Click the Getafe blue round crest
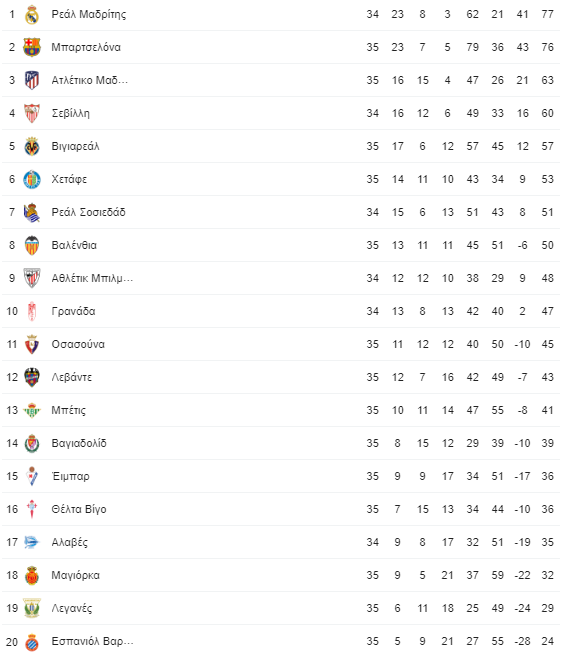Screen dimensions: 584x666 [x=32, y=179]
